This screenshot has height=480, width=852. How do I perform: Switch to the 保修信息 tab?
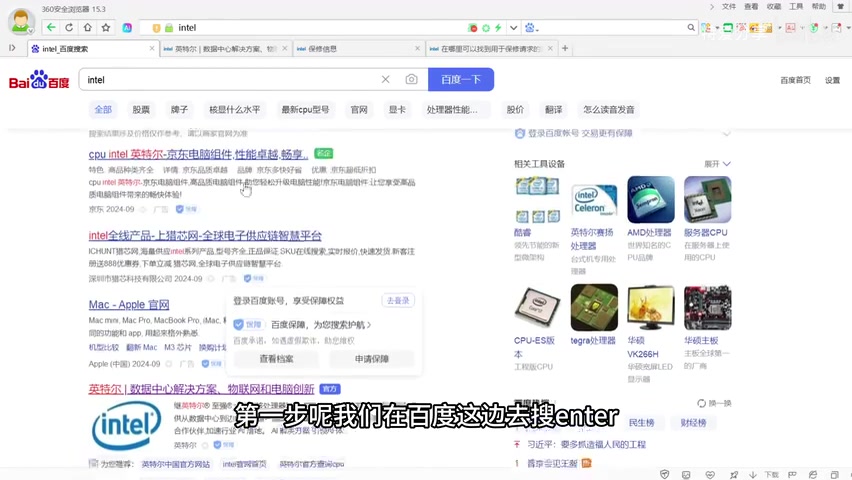(359, 48)
